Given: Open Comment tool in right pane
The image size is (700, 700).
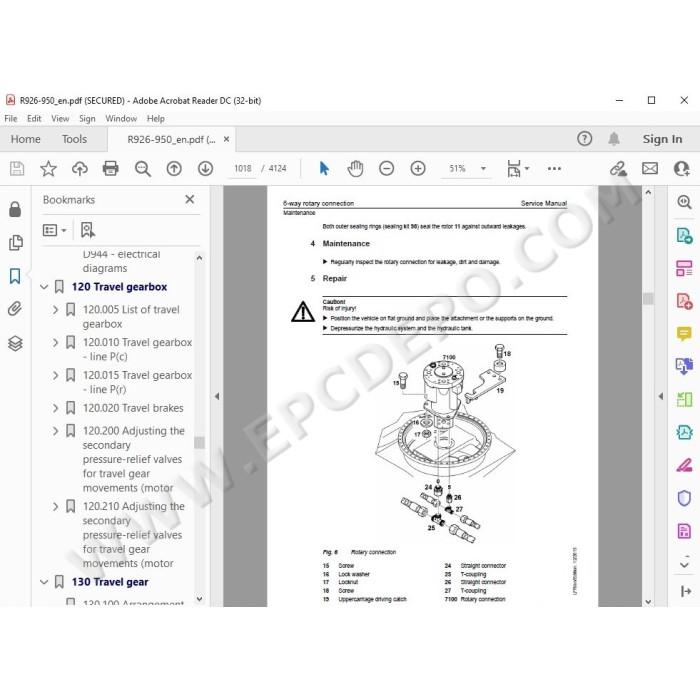Looking at the screenshot, I should [x=684, y=333].
